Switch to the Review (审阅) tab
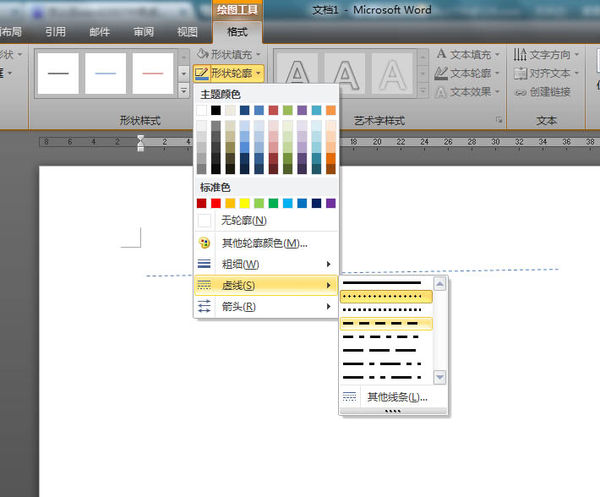Screen dimensions: 600x497 [x=143, y=32]
